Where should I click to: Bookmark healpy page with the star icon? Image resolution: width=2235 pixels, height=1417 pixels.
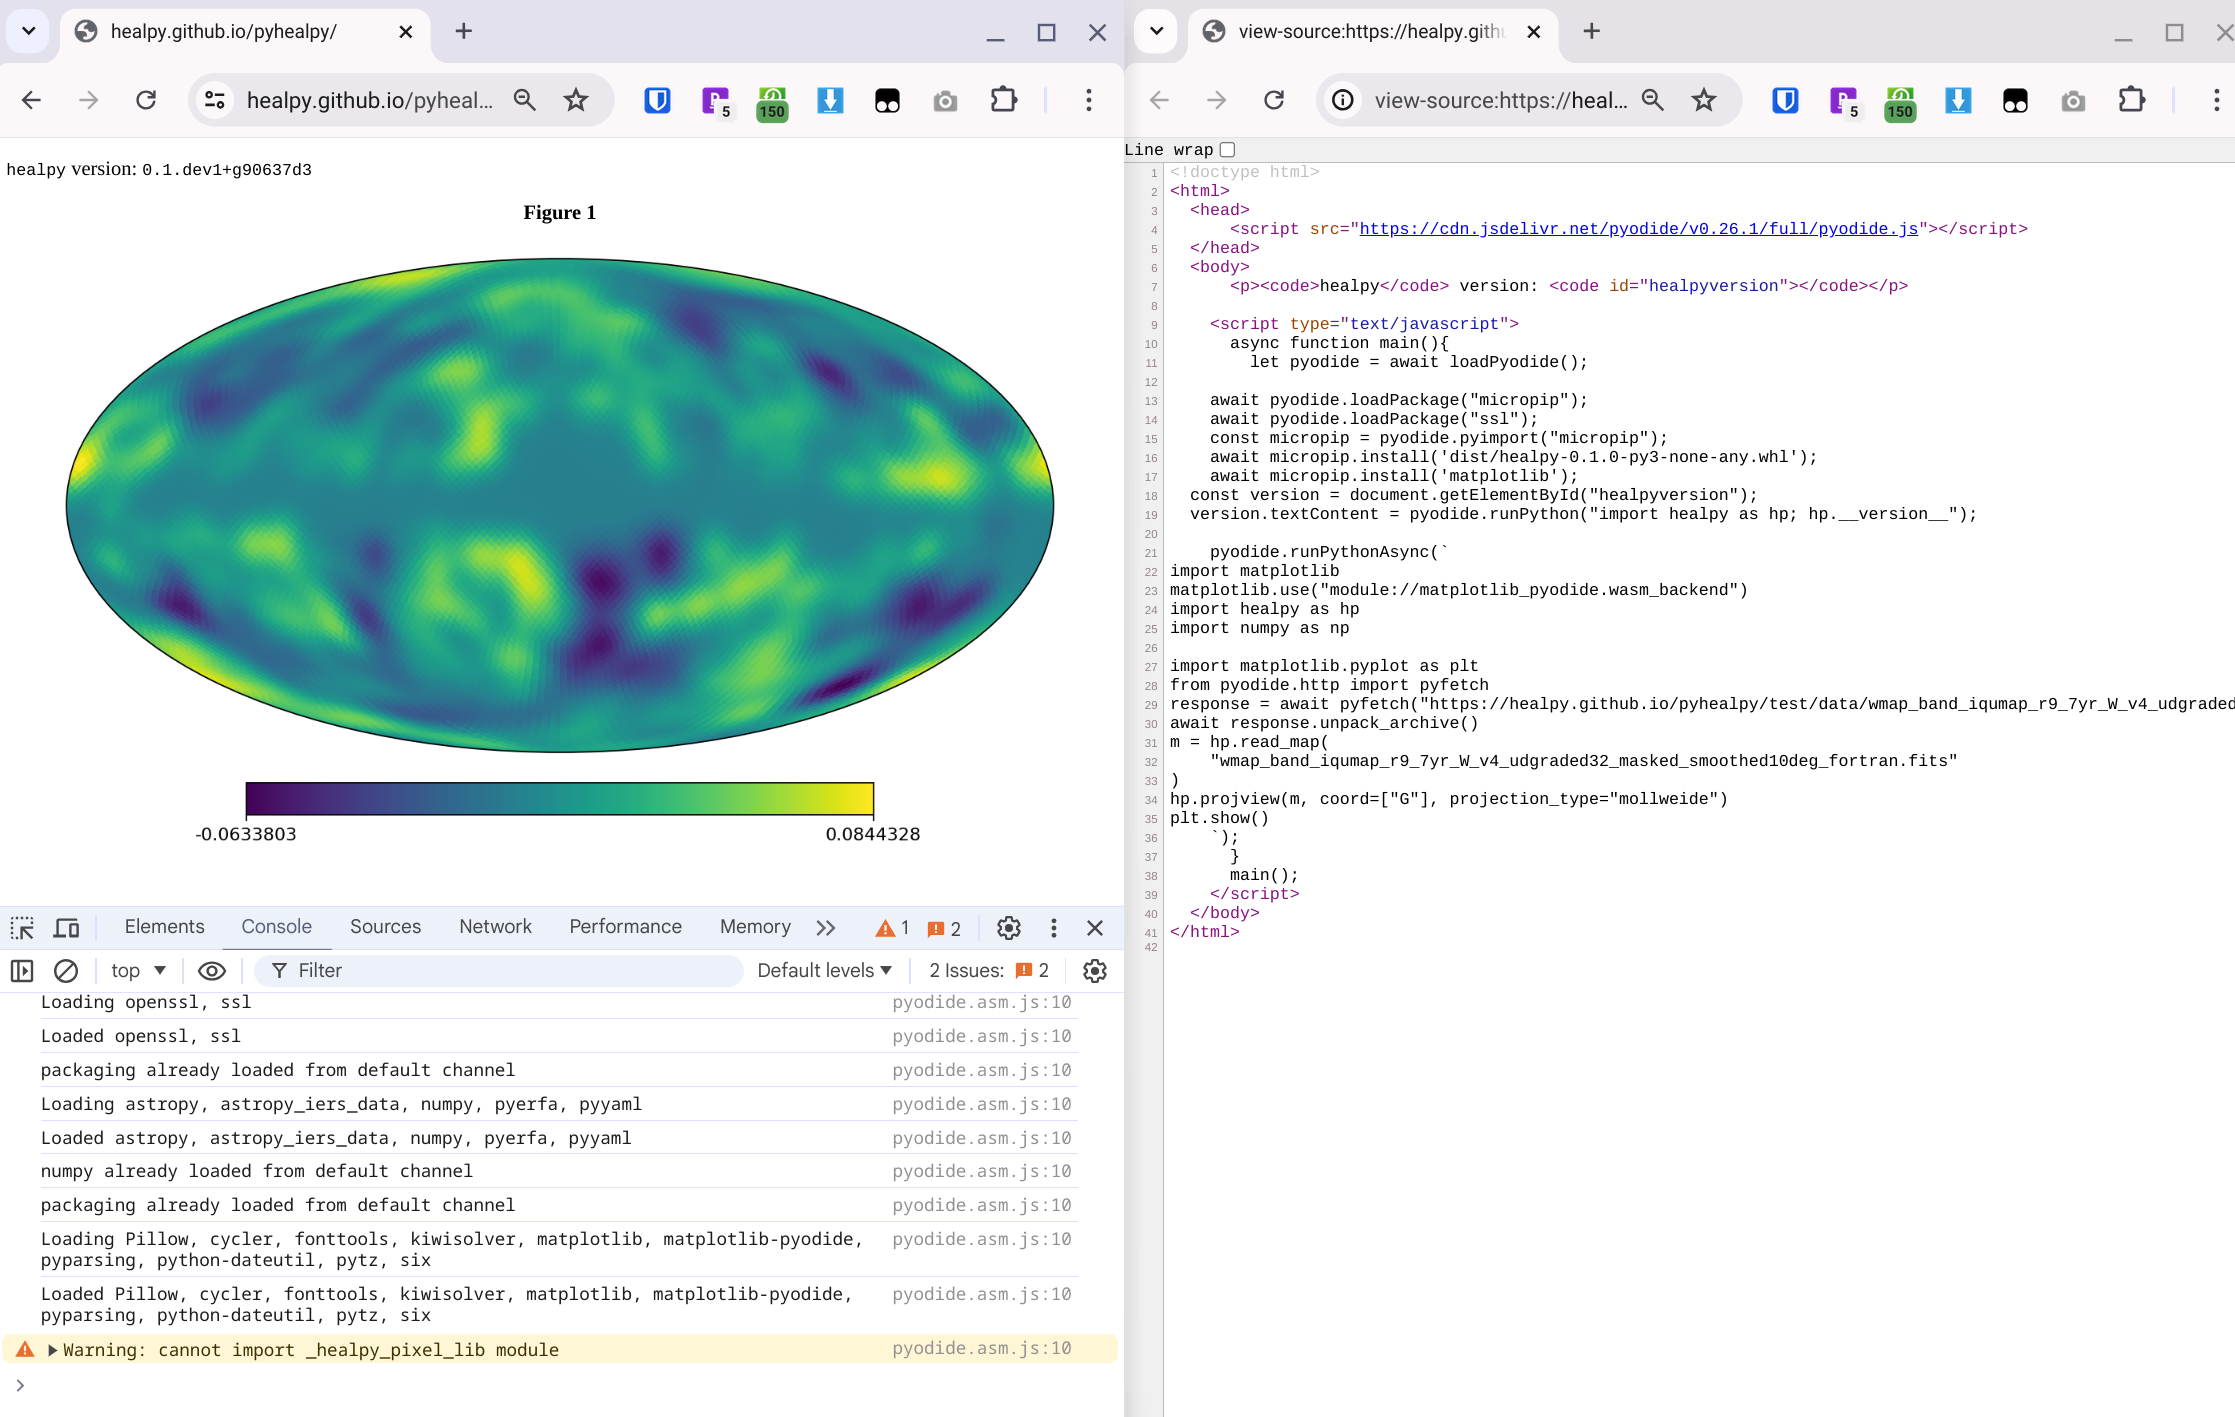[576, 100]
